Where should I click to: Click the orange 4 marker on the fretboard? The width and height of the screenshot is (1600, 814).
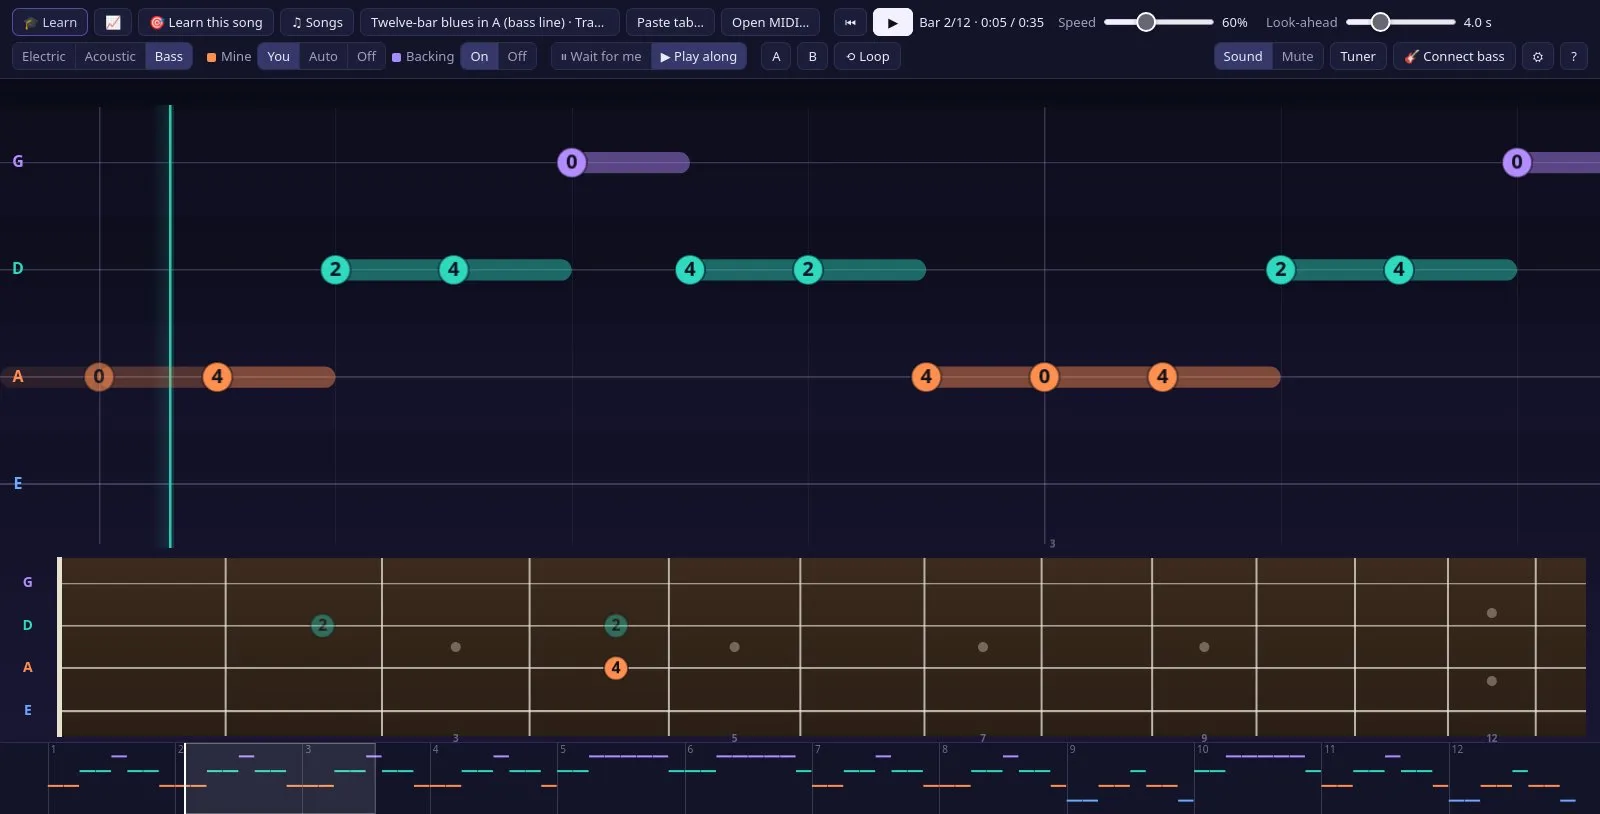tap(616, 668)
